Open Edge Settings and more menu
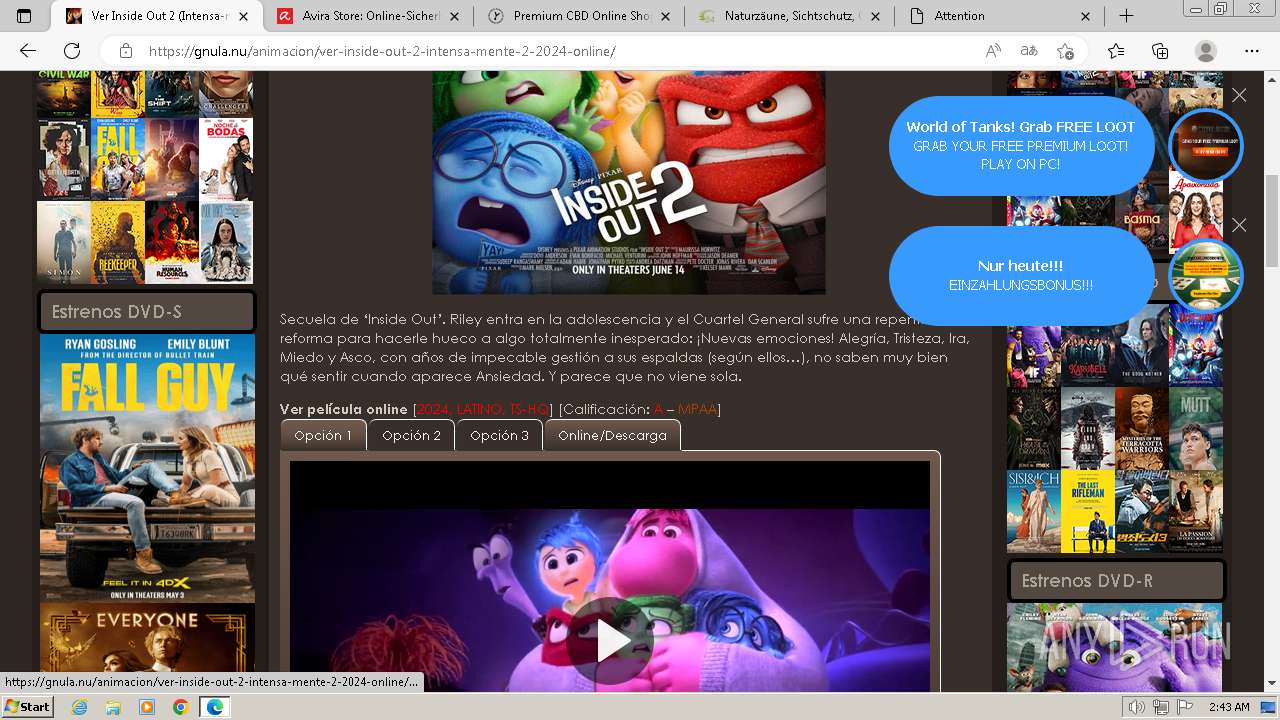Screen dimensions: 1280x720 [1251, 51]
